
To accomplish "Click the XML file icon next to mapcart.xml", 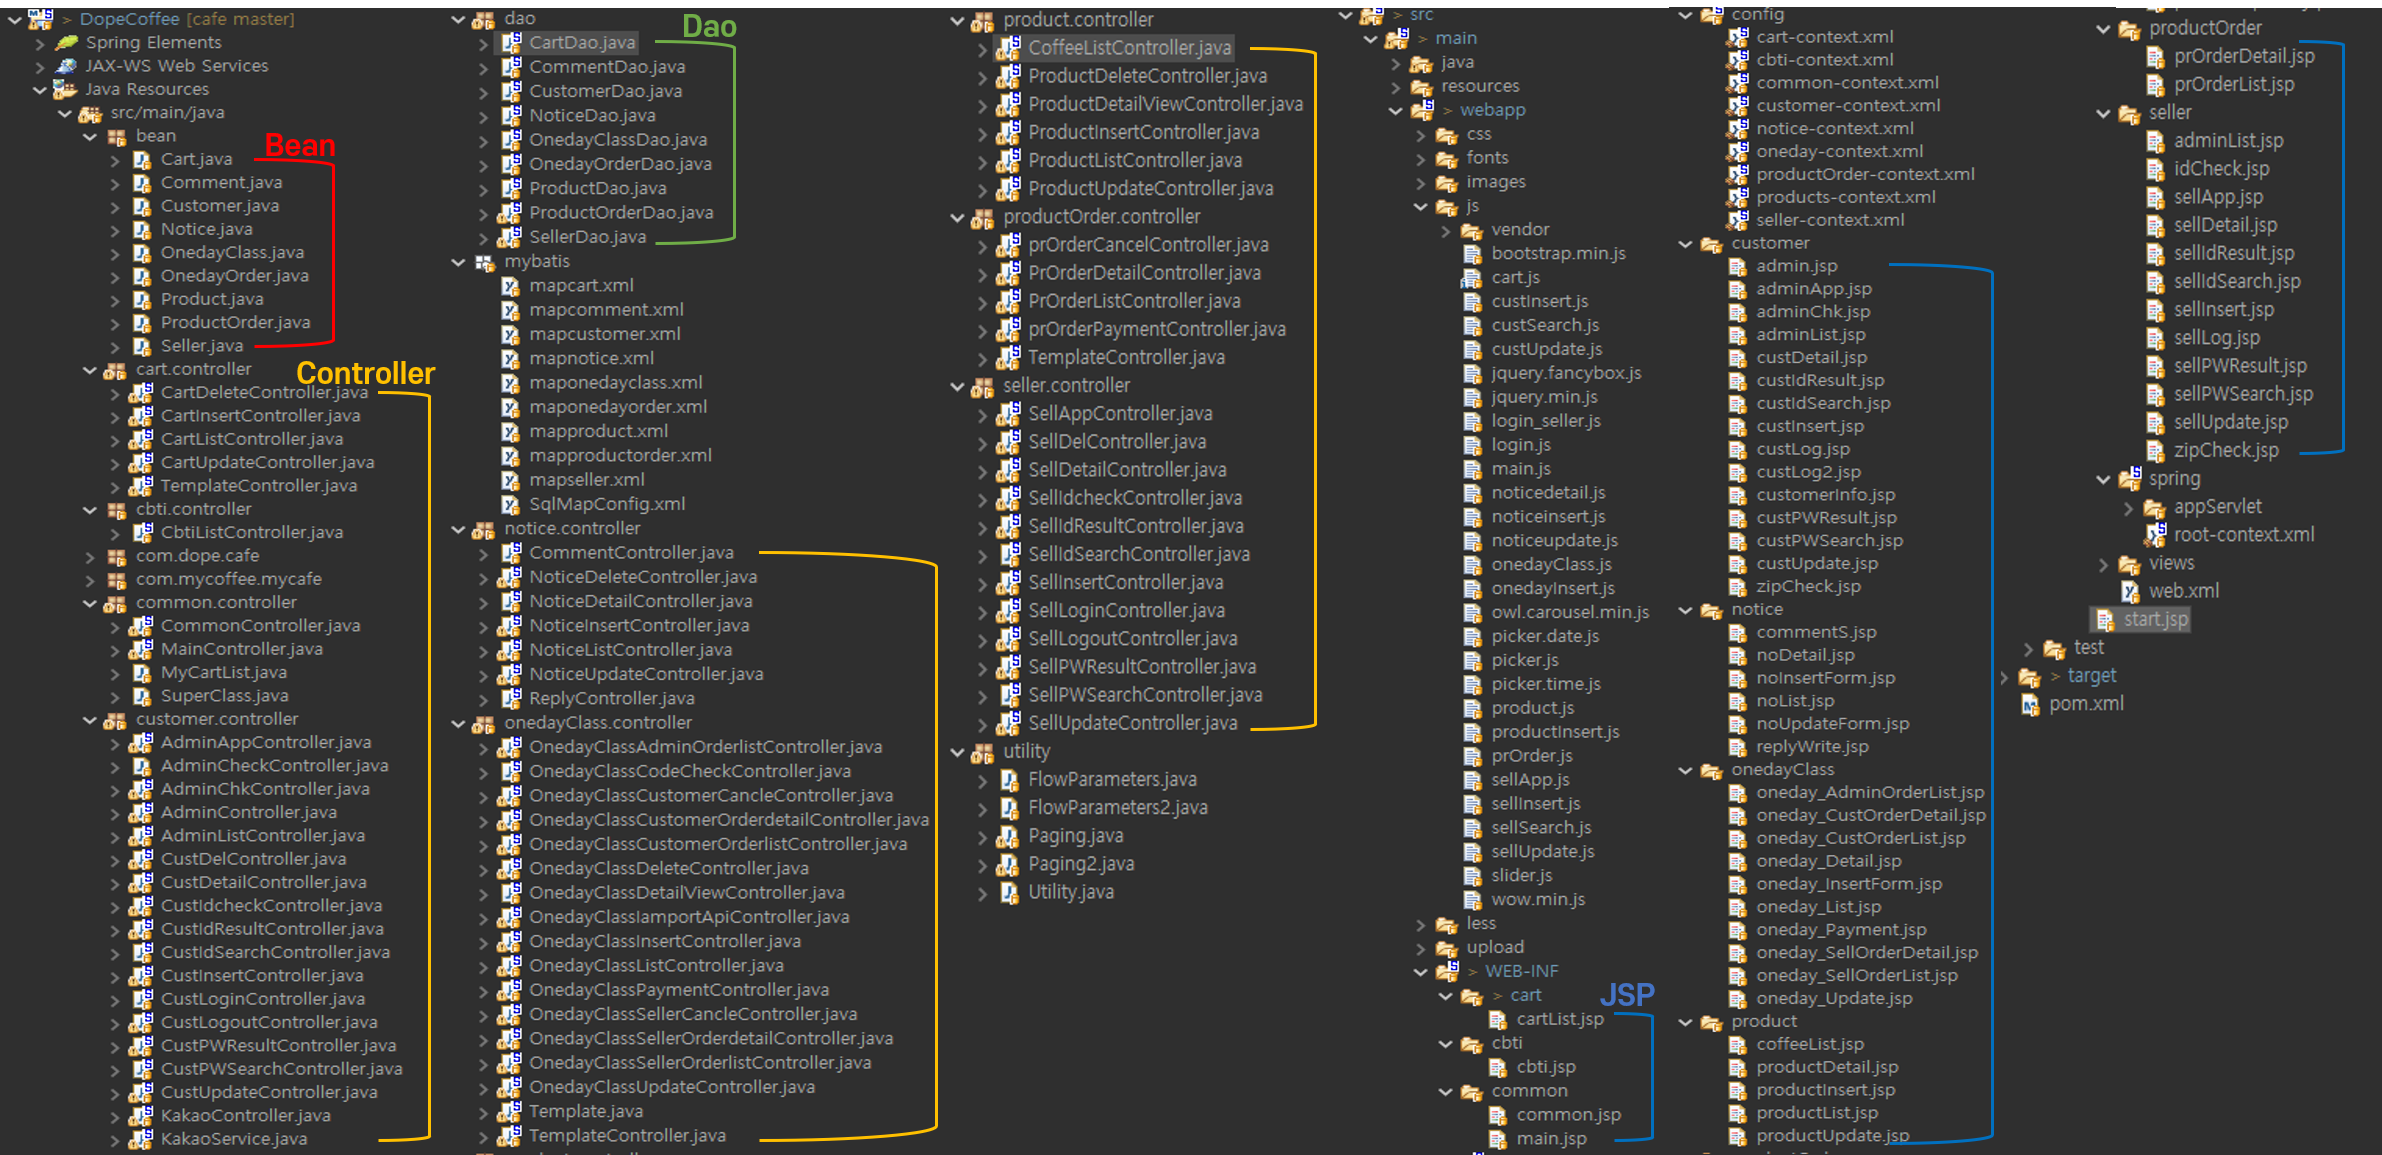I will [510, 286].
